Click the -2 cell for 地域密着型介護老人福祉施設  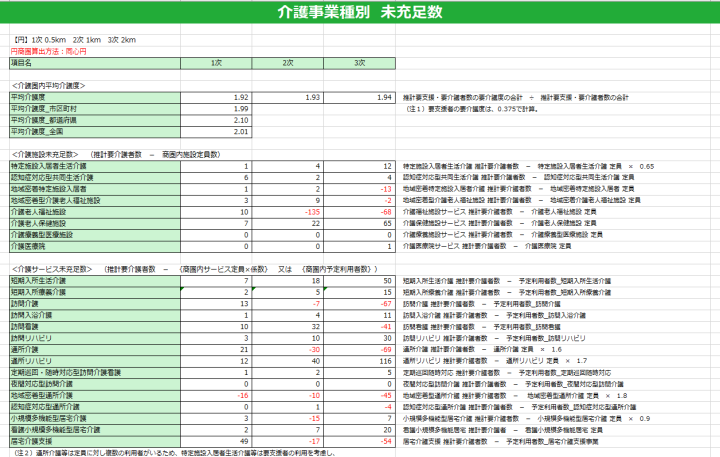pyautogui.click(x=360, y=201)
